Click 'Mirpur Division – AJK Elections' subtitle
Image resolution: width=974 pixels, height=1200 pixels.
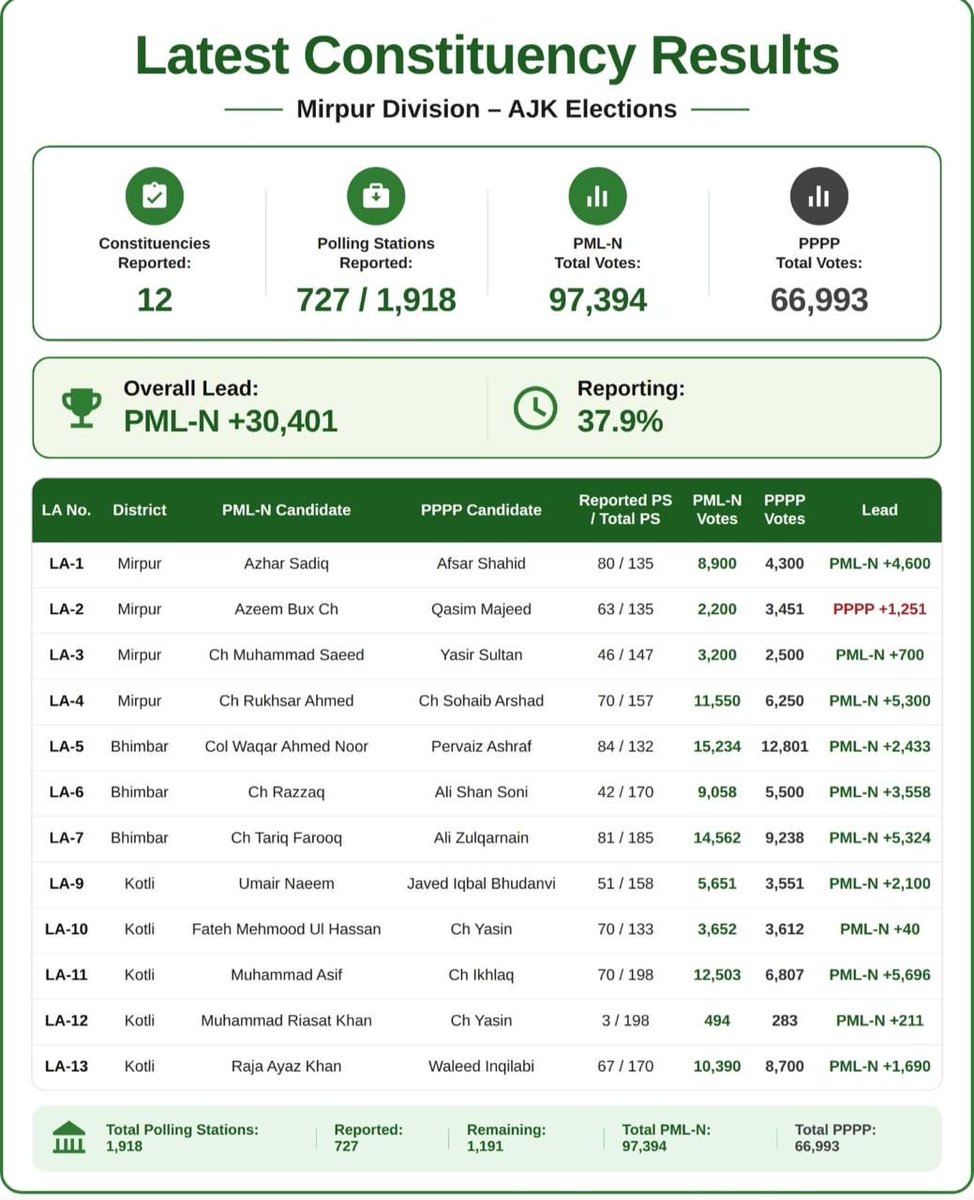(487, 109)
